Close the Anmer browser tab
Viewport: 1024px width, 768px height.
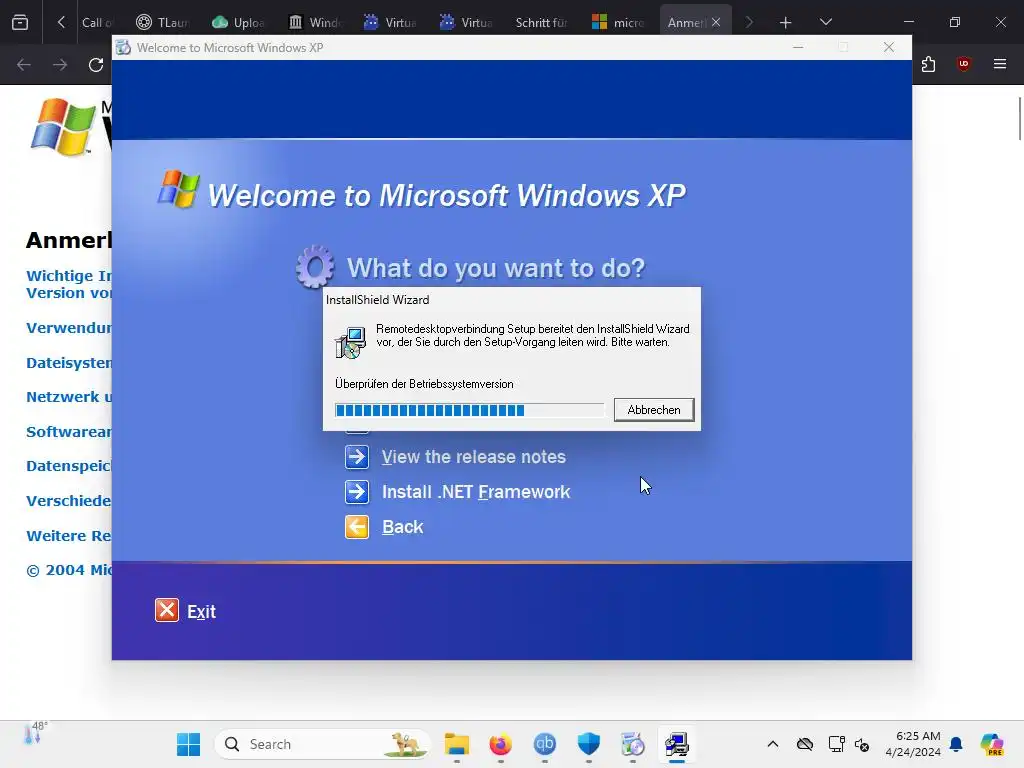[x=716, y=22]
